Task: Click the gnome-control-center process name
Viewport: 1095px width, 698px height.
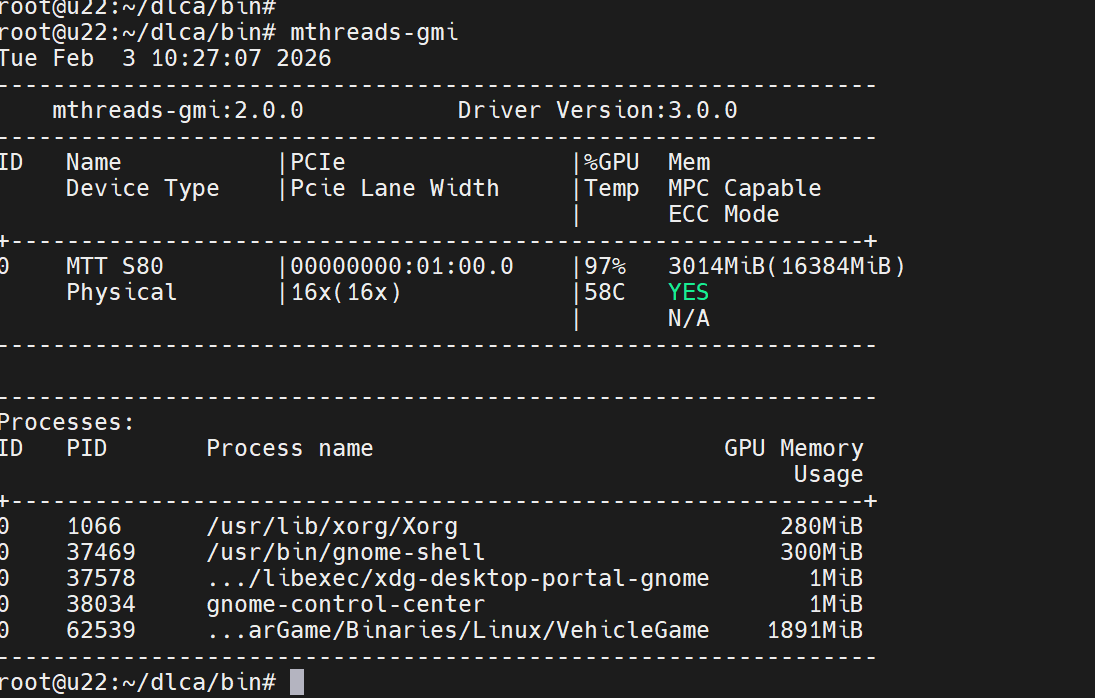Action: tap(345, 604)
